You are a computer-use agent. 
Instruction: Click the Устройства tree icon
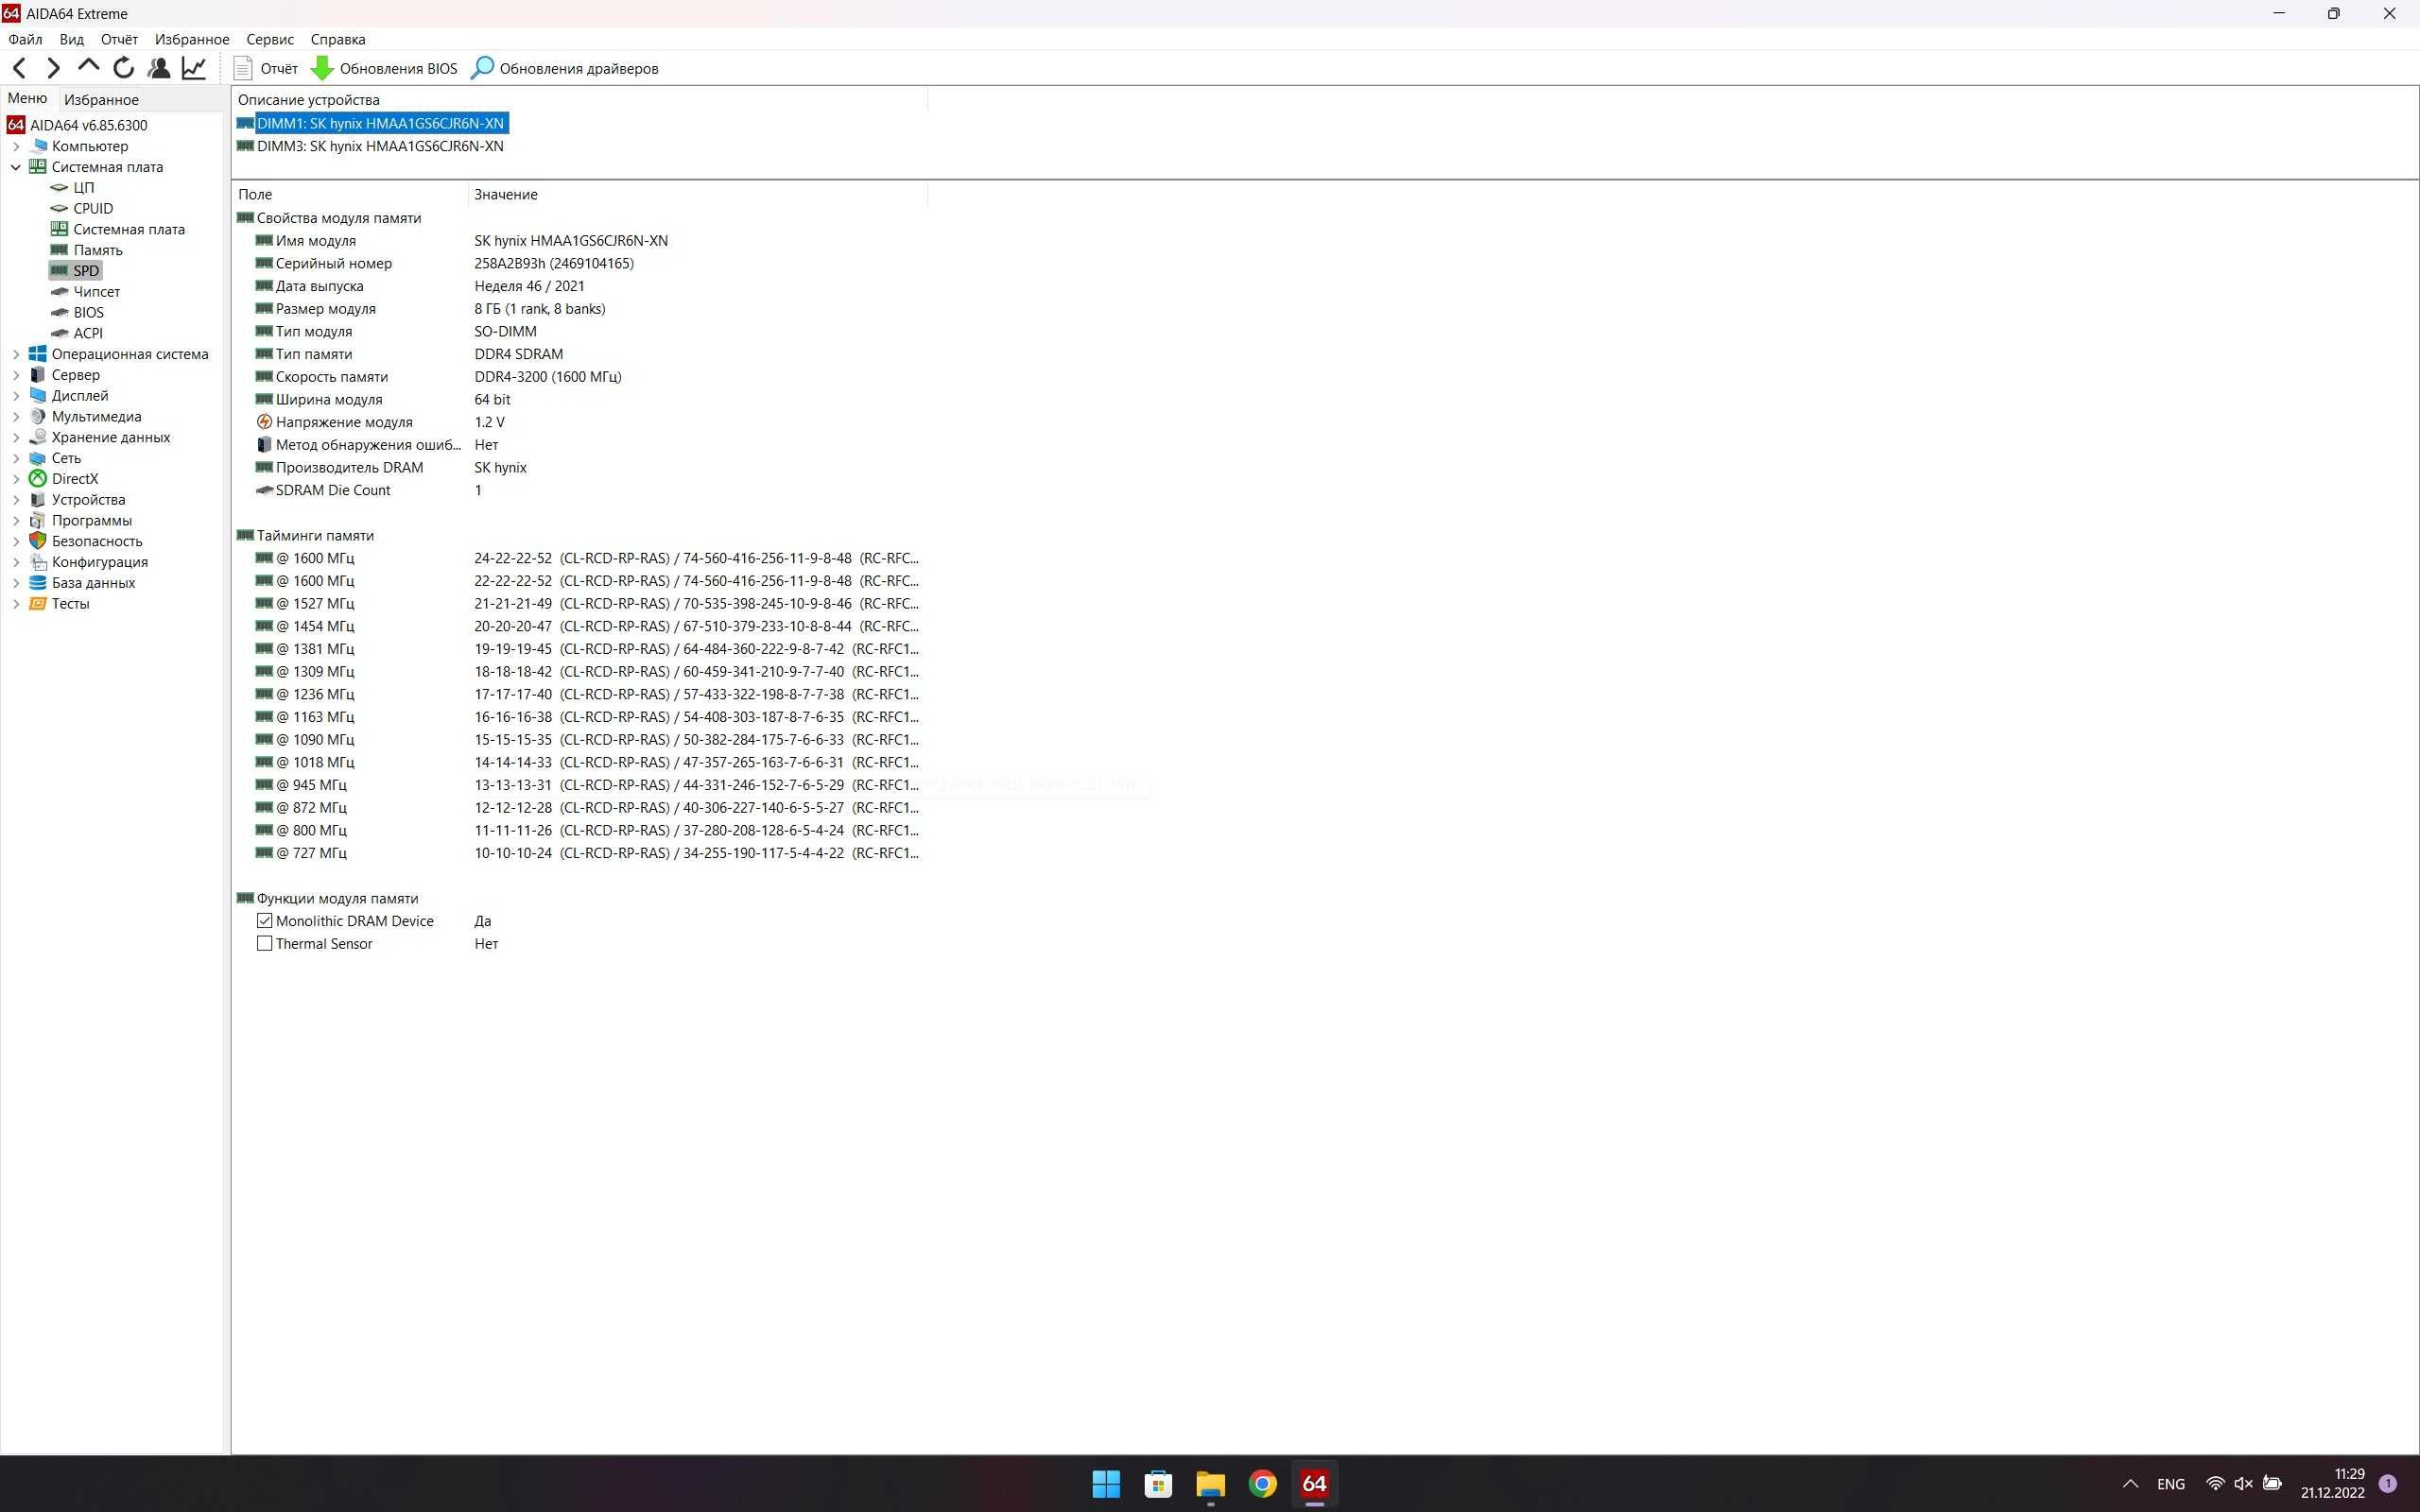(x=38, y=500)
